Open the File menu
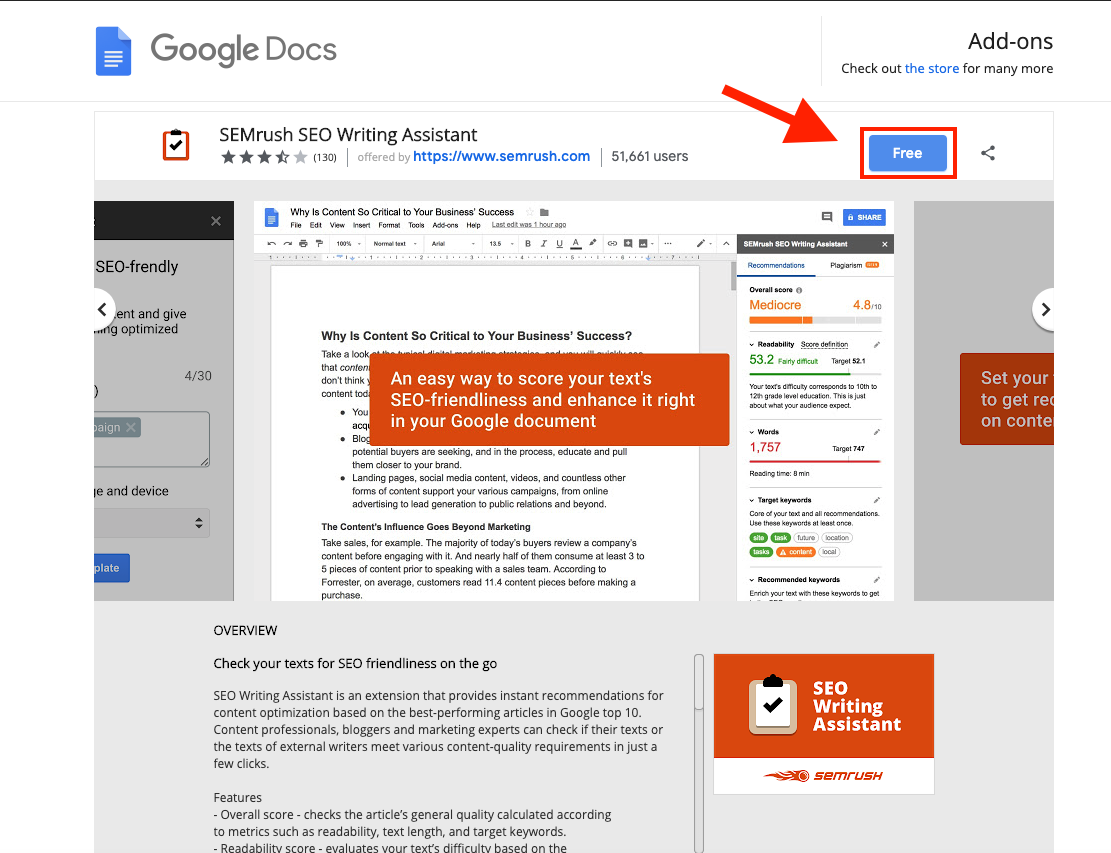1111x853 pixels. [295, 225]
